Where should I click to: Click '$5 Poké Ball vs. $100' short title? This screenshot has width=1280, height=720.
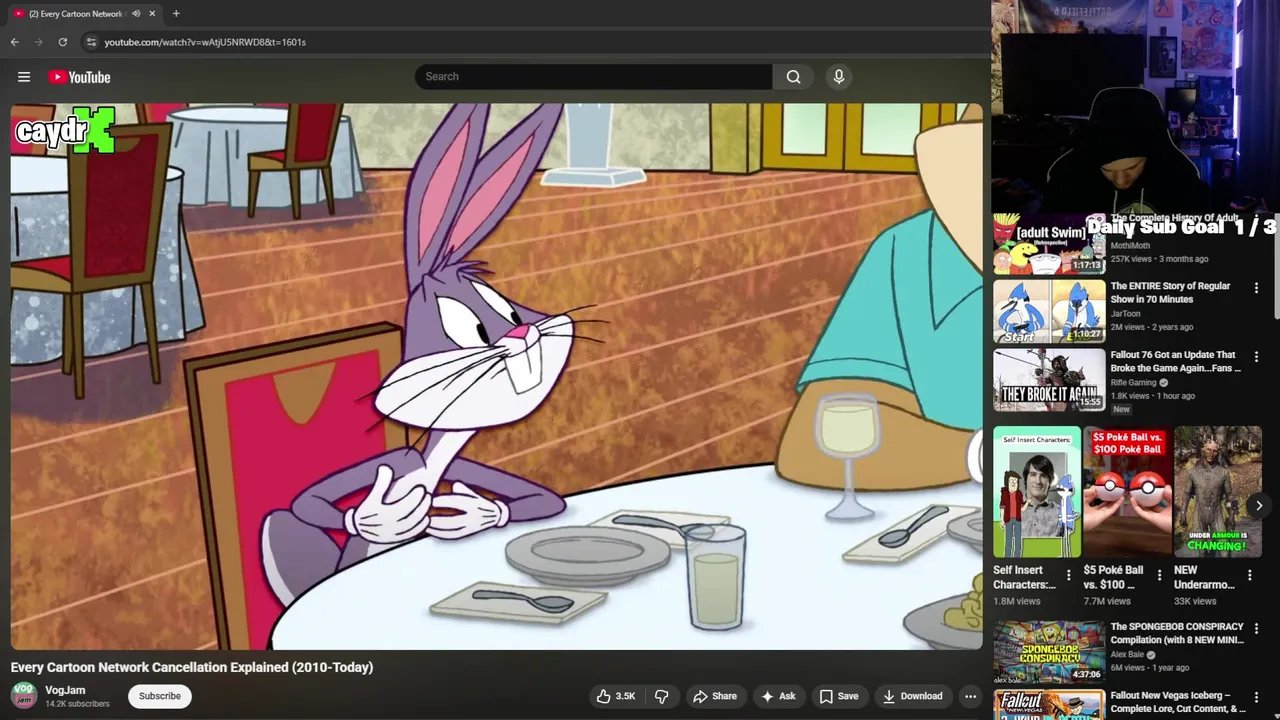(1114, 577)
